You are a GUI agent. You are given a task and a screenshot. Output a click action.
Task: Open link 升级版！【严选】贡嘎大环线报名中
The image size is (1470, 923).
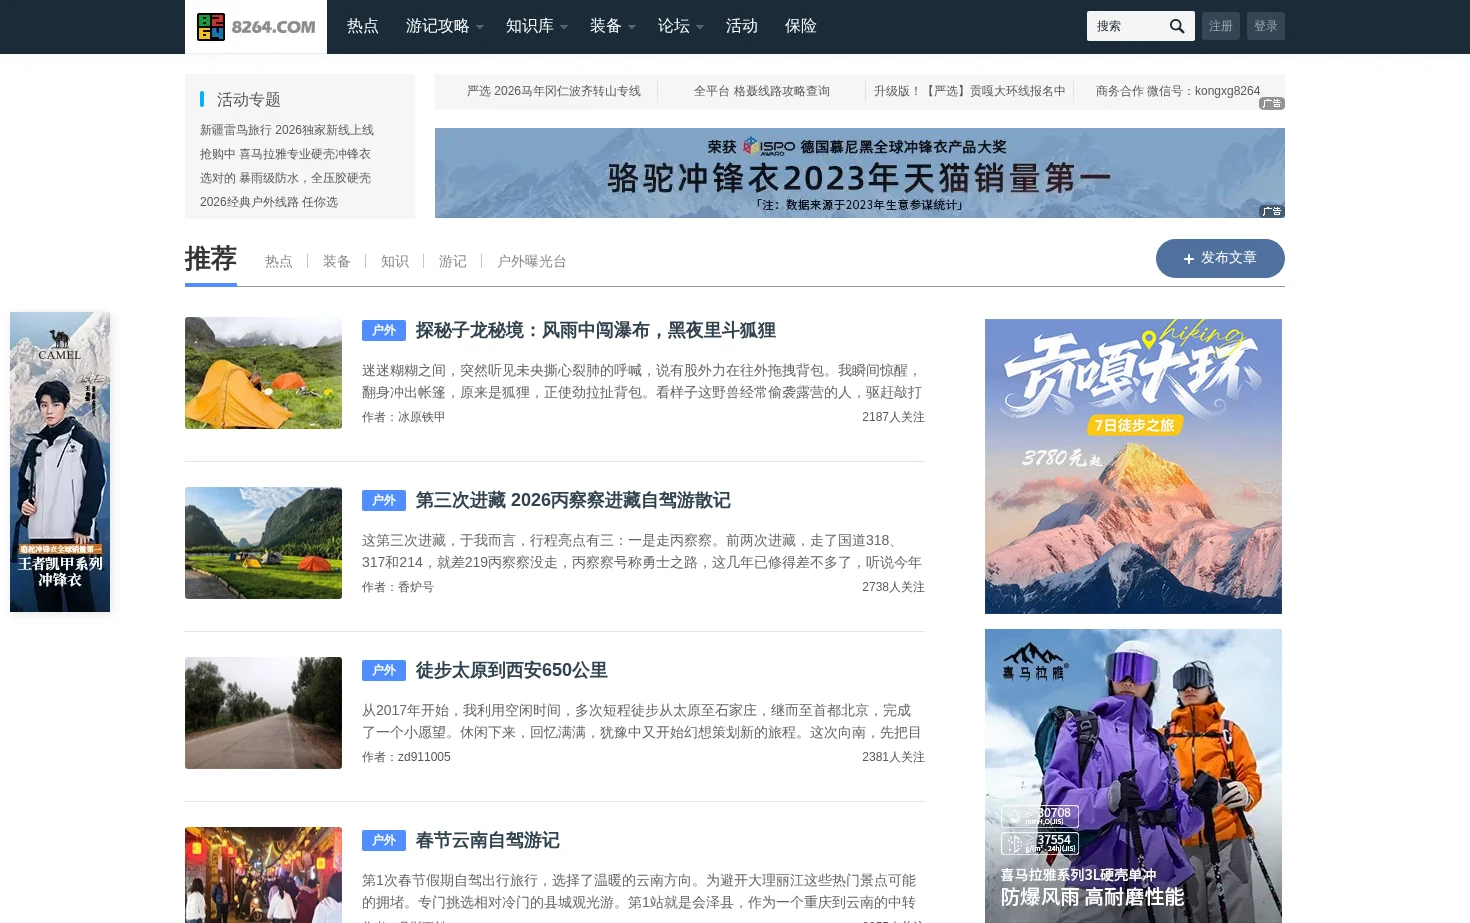970,91
